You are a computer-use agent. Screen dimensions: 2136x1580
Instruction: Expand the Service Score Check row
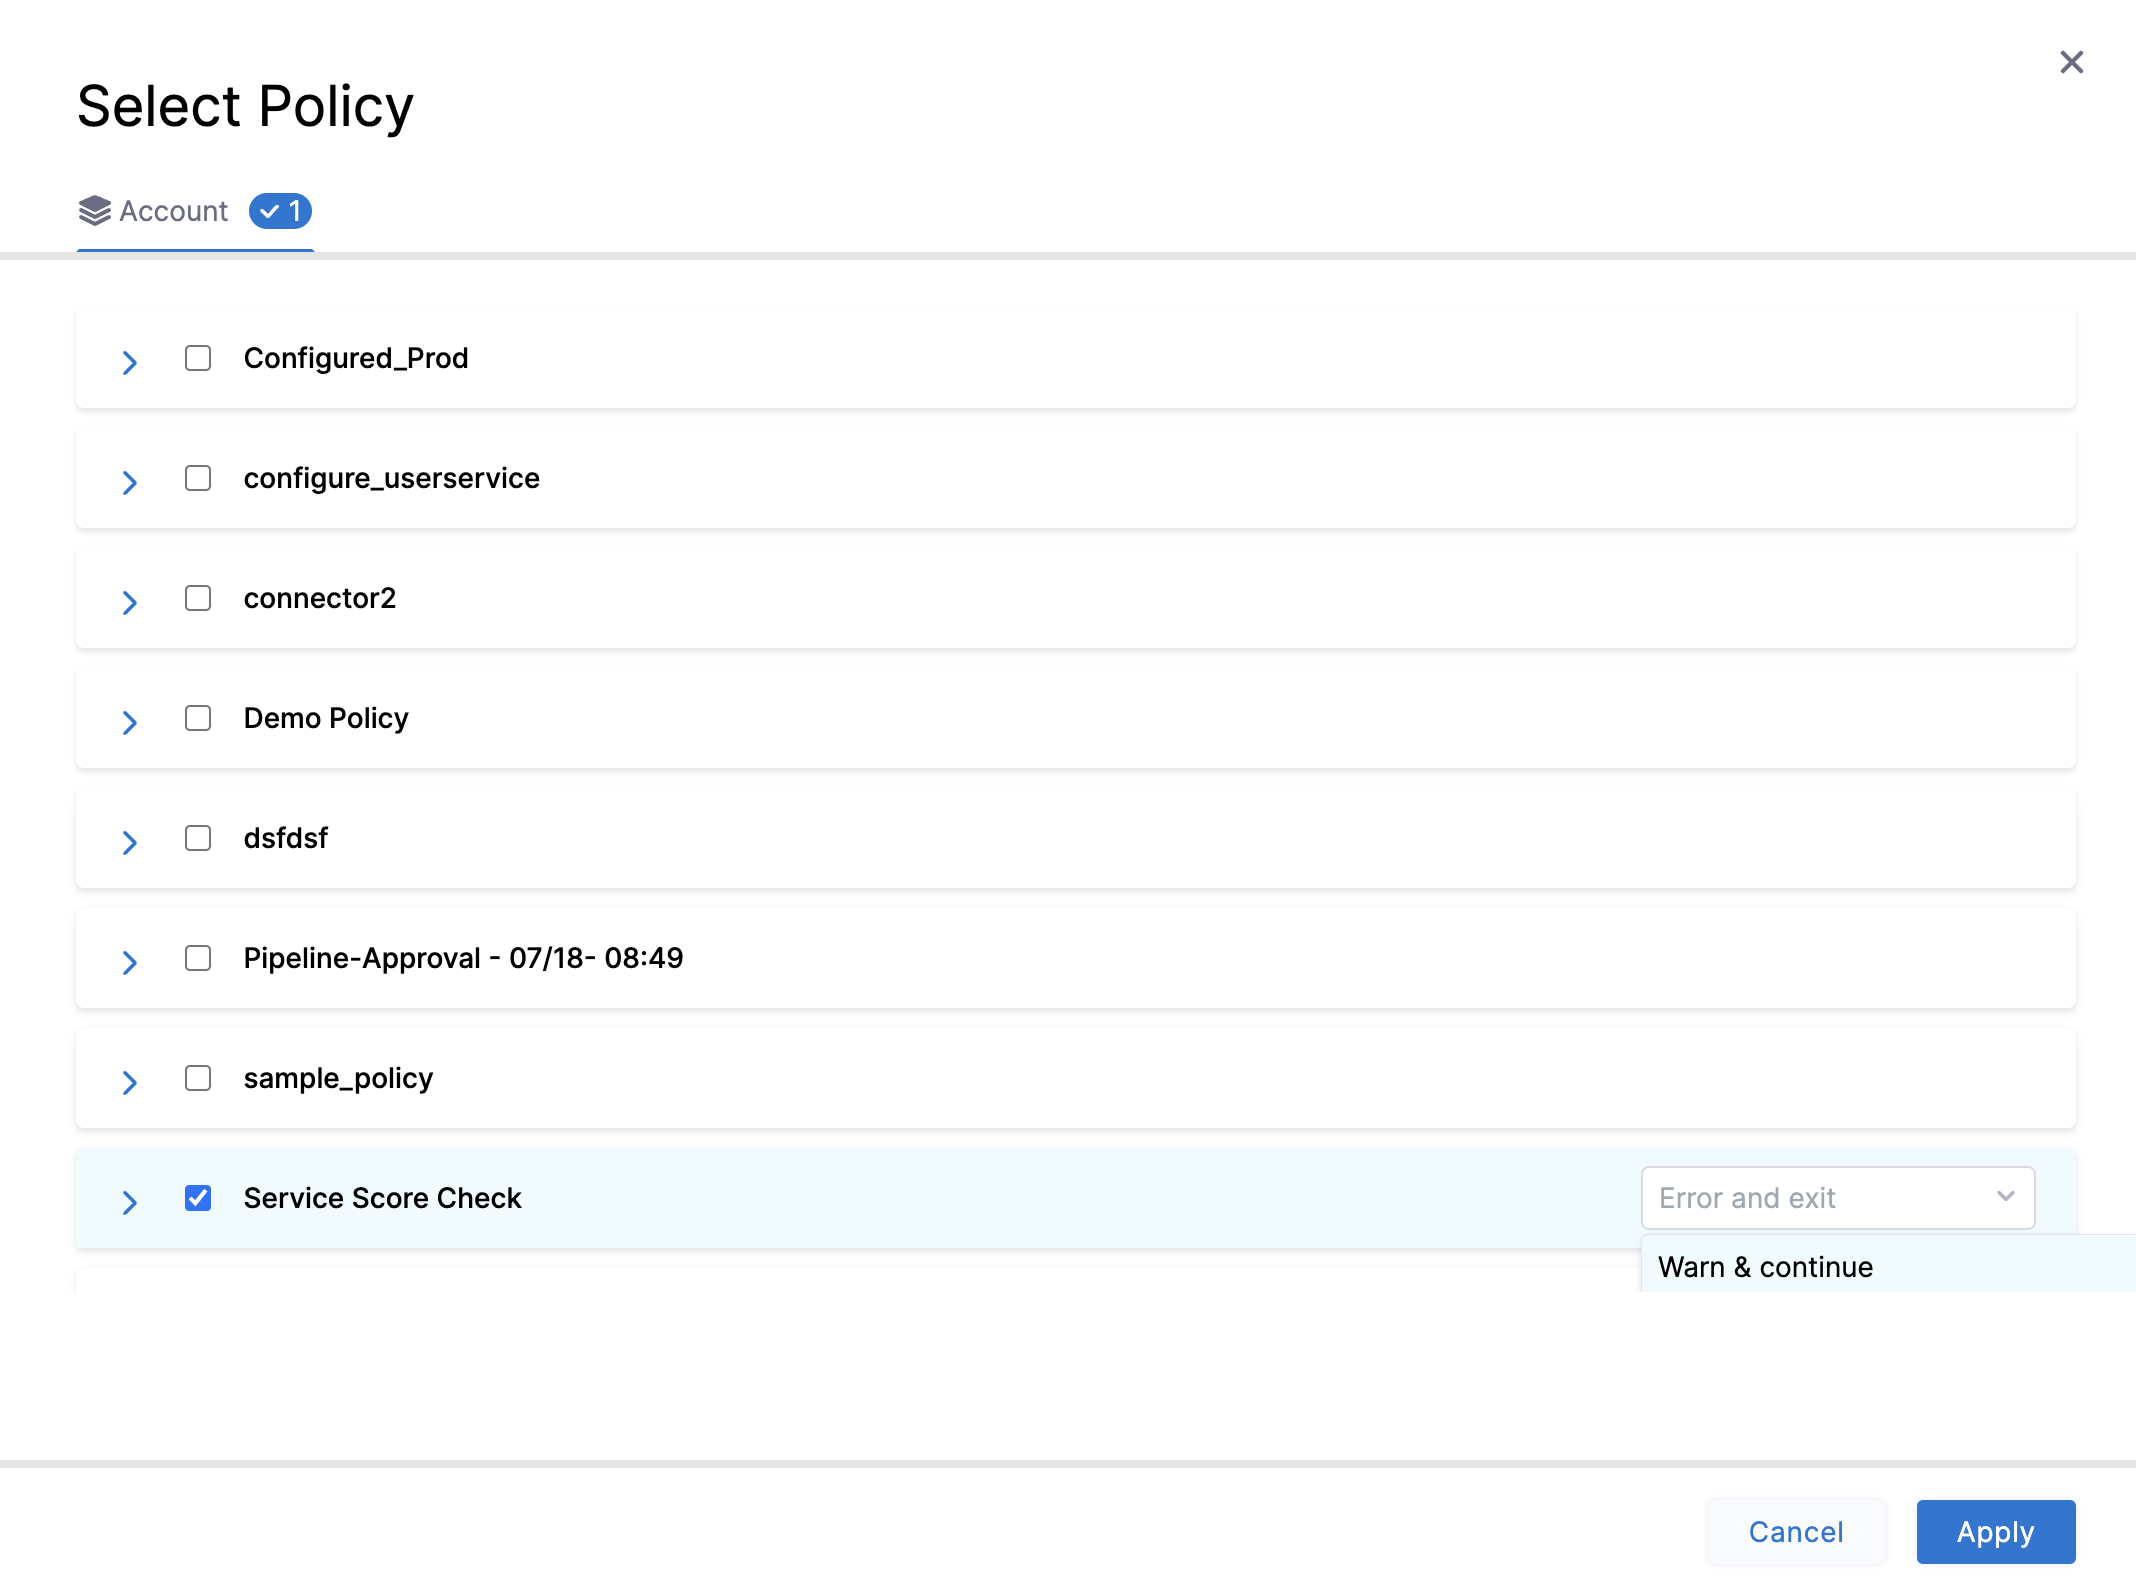click(x=129, y=1201)
